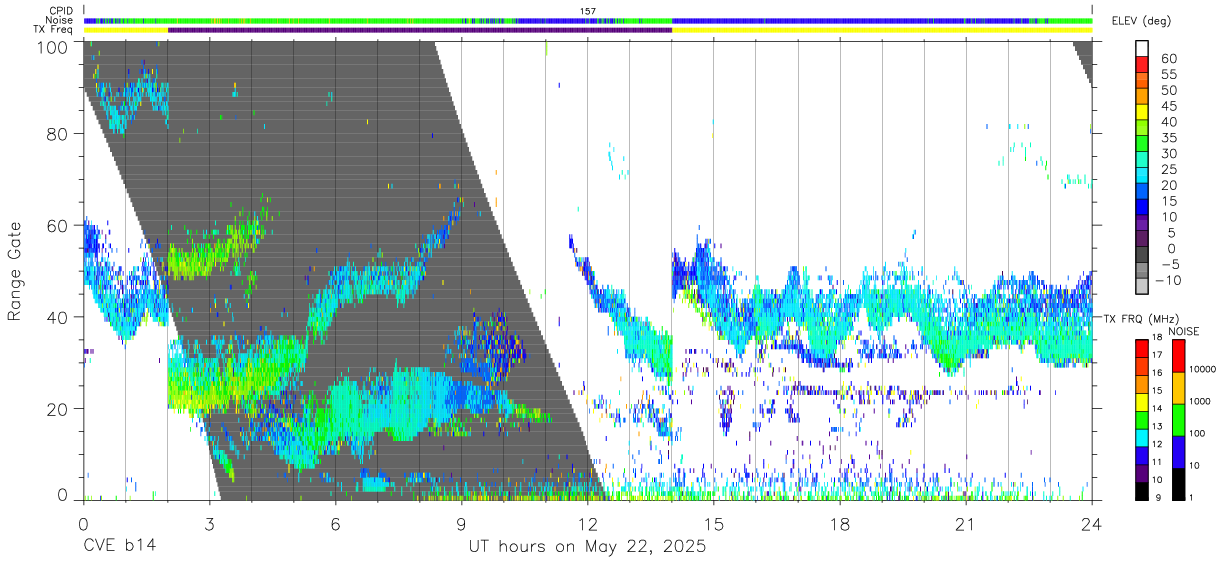Screen dimensions: 1228x567
Task: Click the 50 label on the ELEV scale
Action: click(x=1167, y=90)
